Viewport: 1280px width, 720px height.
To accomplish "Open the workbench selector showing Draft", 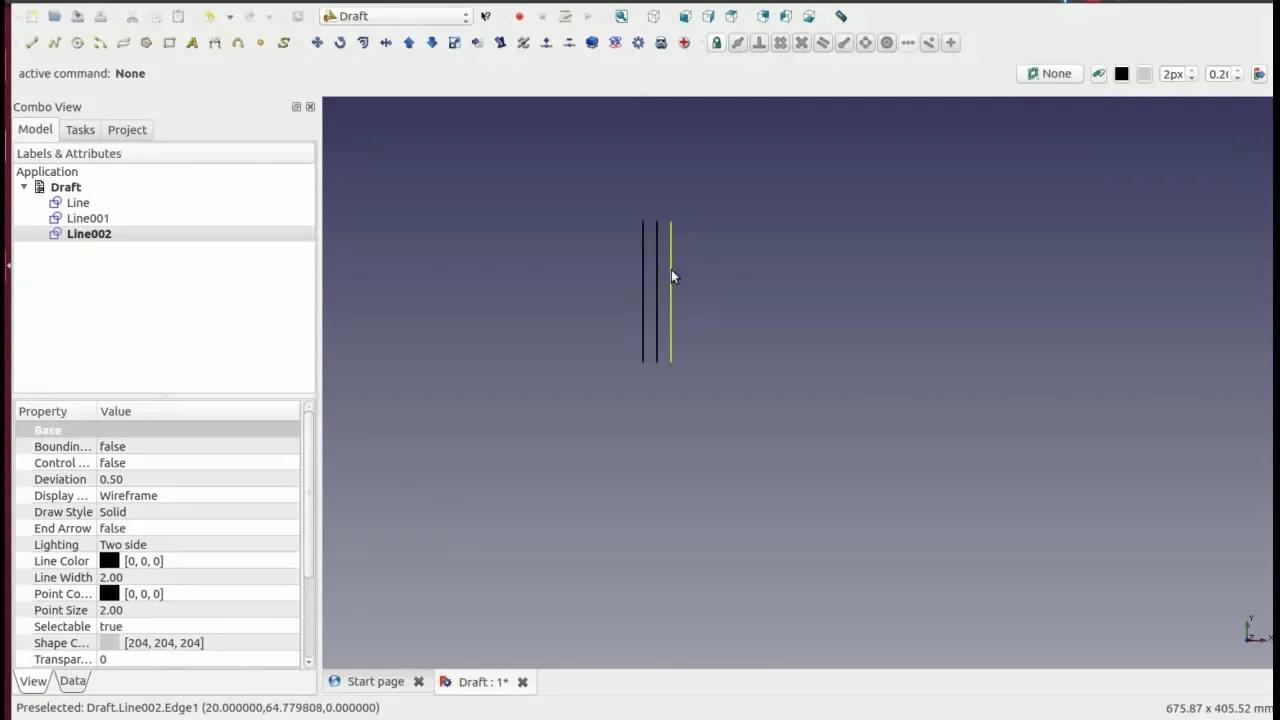I will point(395,15).
